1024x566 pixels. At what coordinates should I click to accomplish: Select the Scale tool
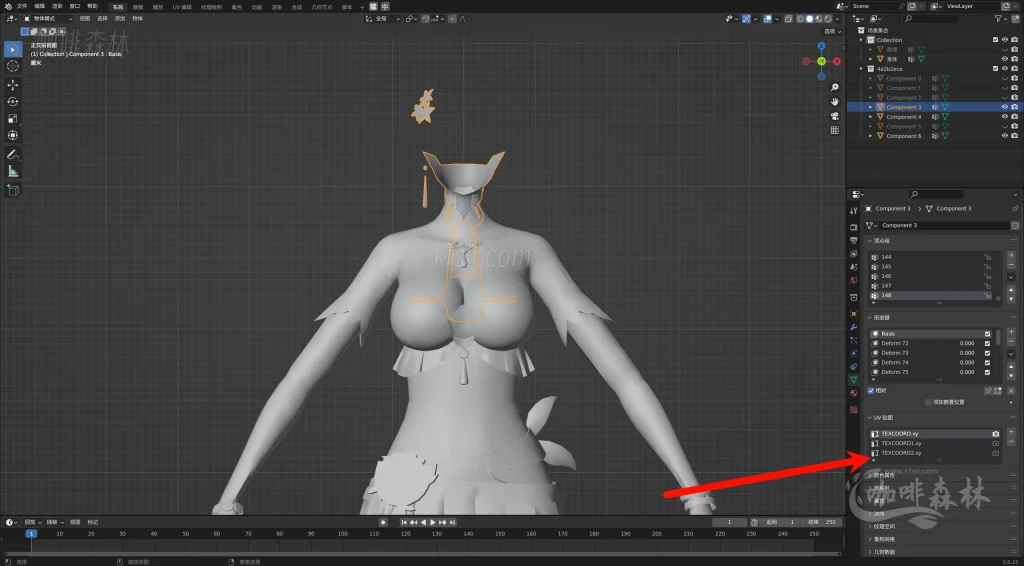[12, 118]
